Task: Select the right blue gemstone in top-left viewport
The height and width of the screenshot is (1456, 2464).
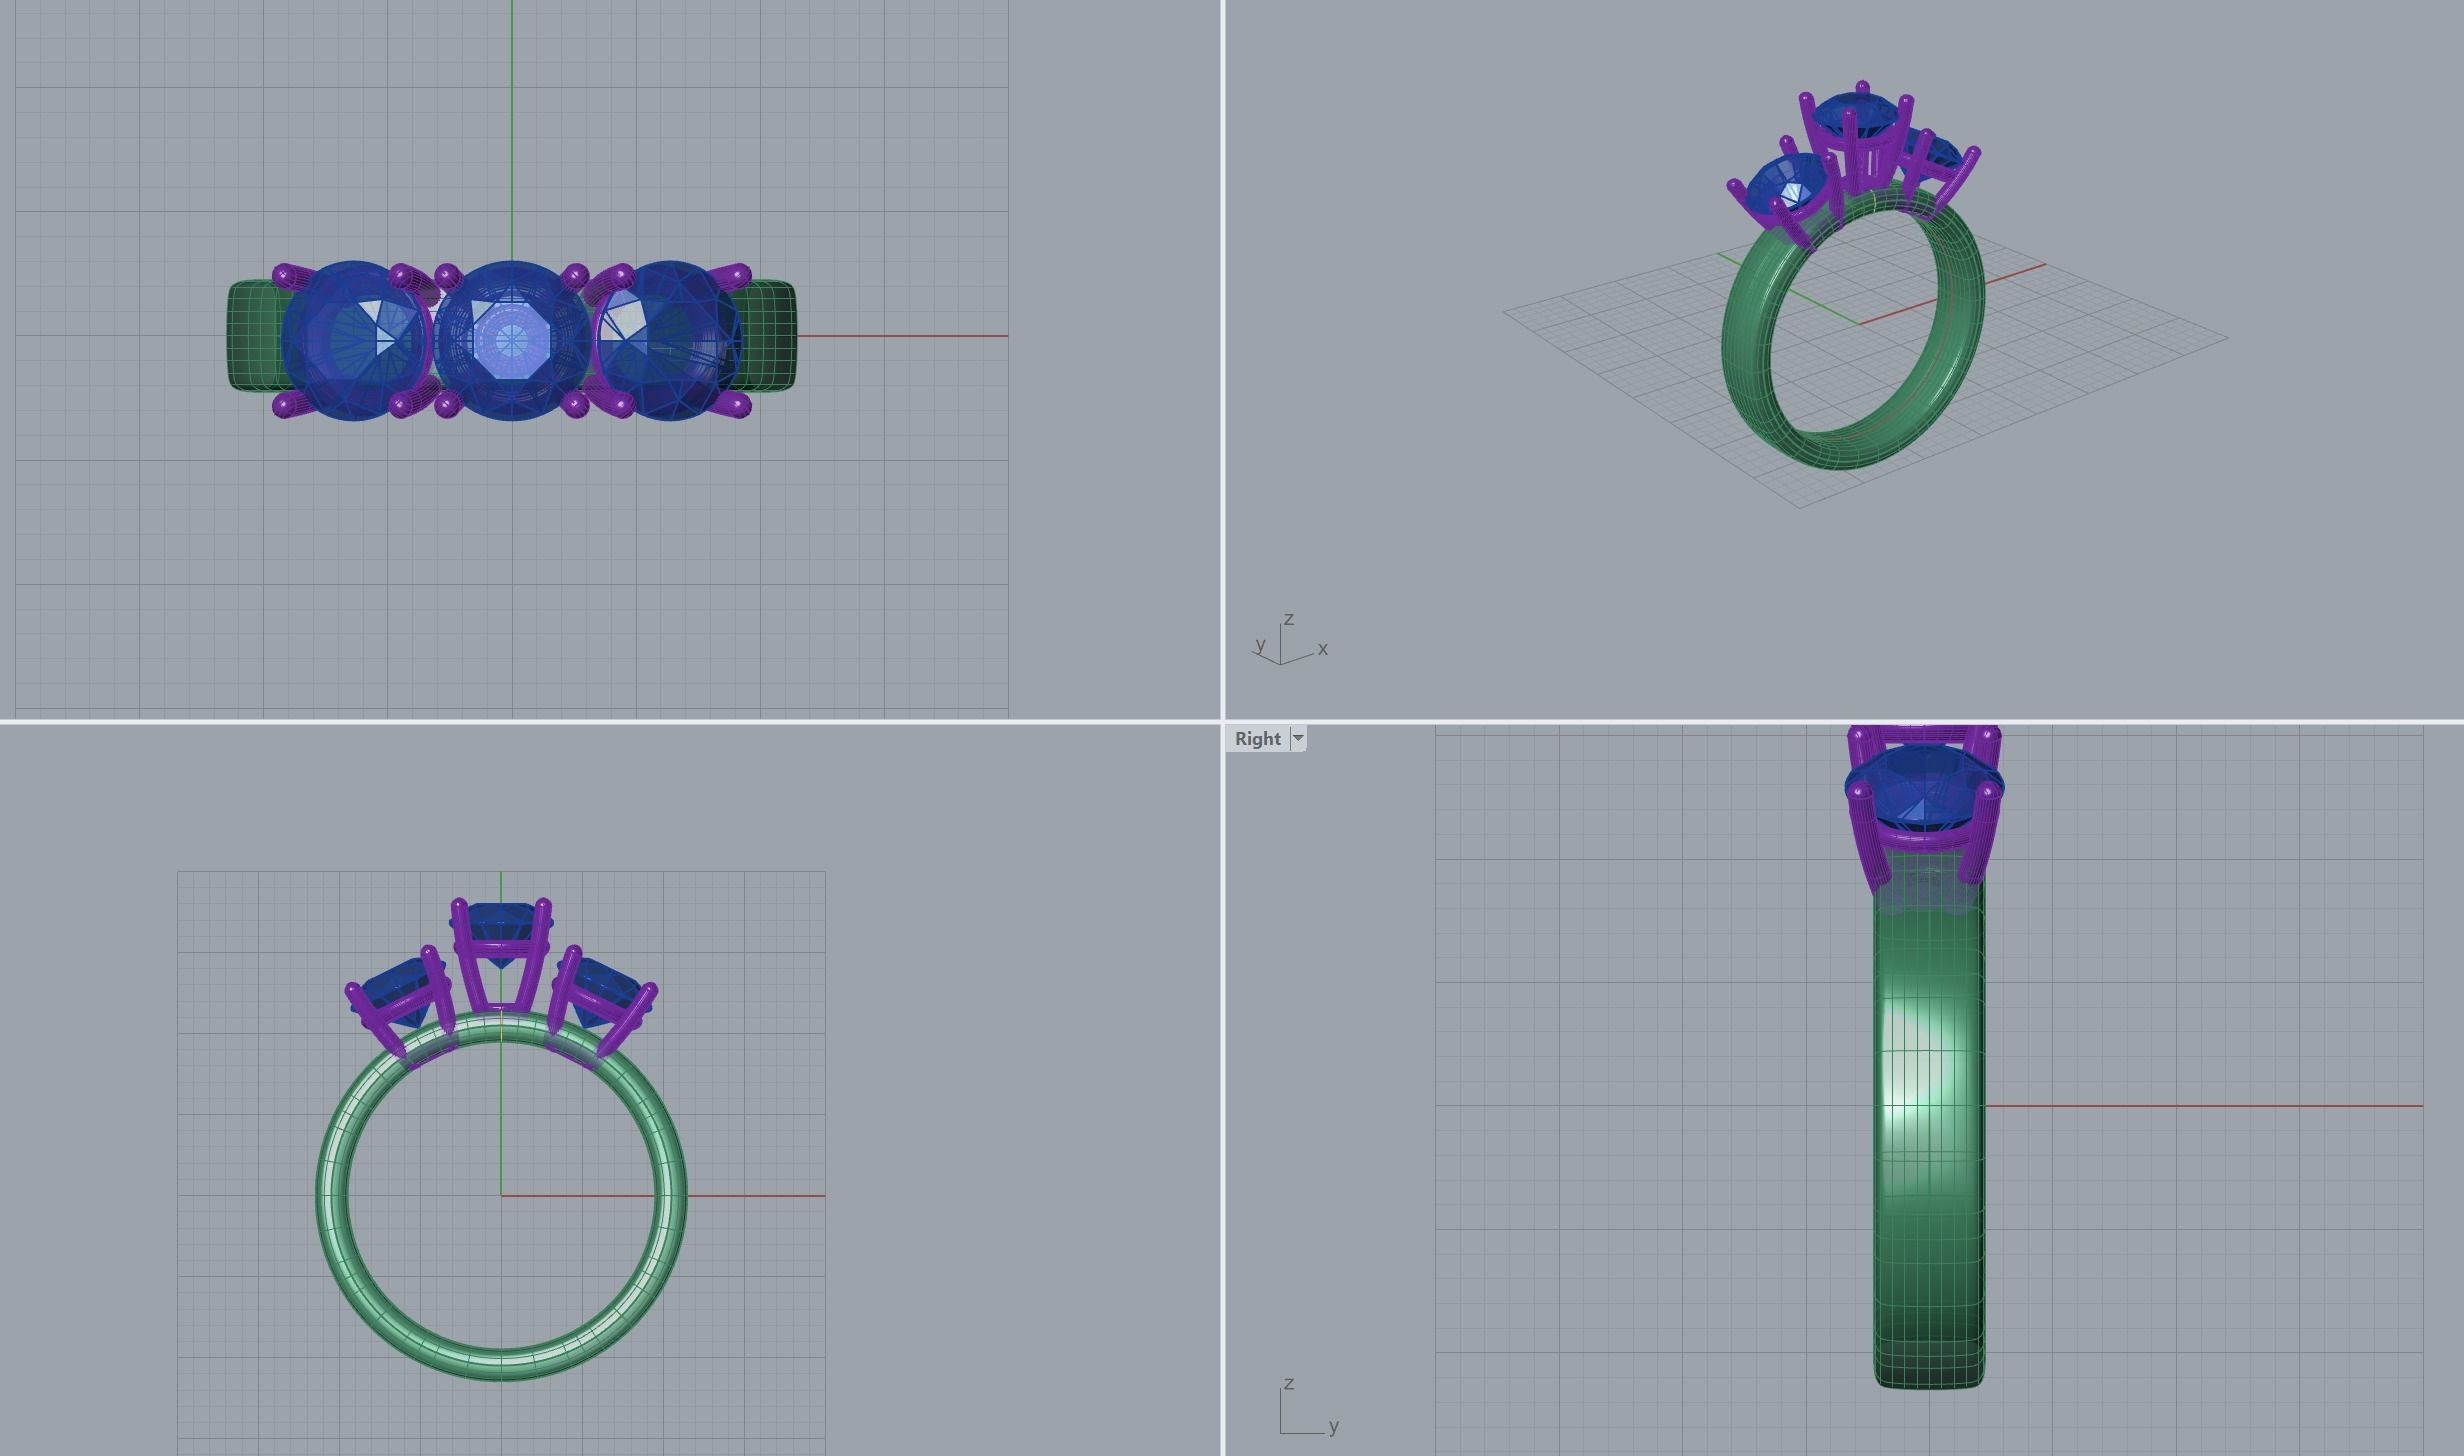Action: tap(668, 341)
